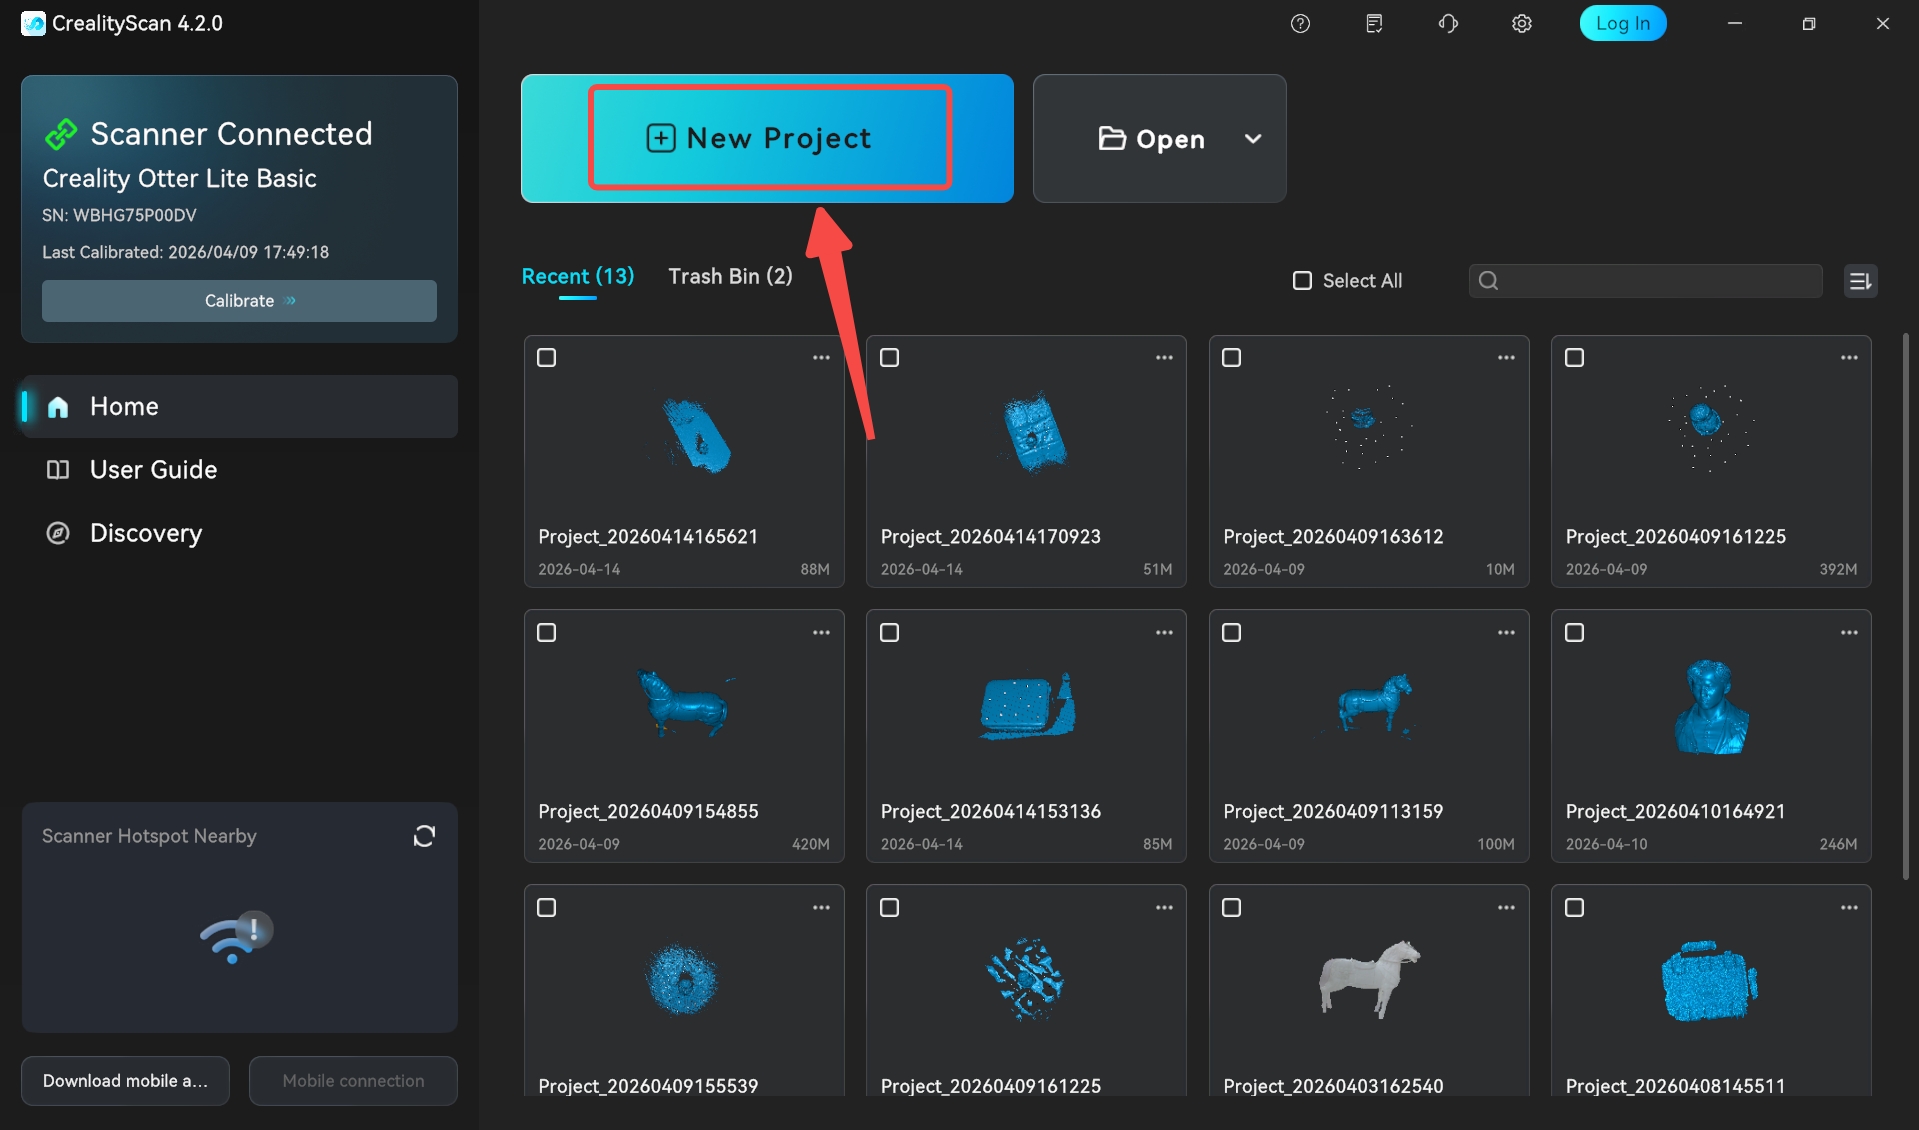Viewport: 1919px width, 1130px height.
Task: Open the notes/feedback icon in title bar
Action: (1374, 24)
